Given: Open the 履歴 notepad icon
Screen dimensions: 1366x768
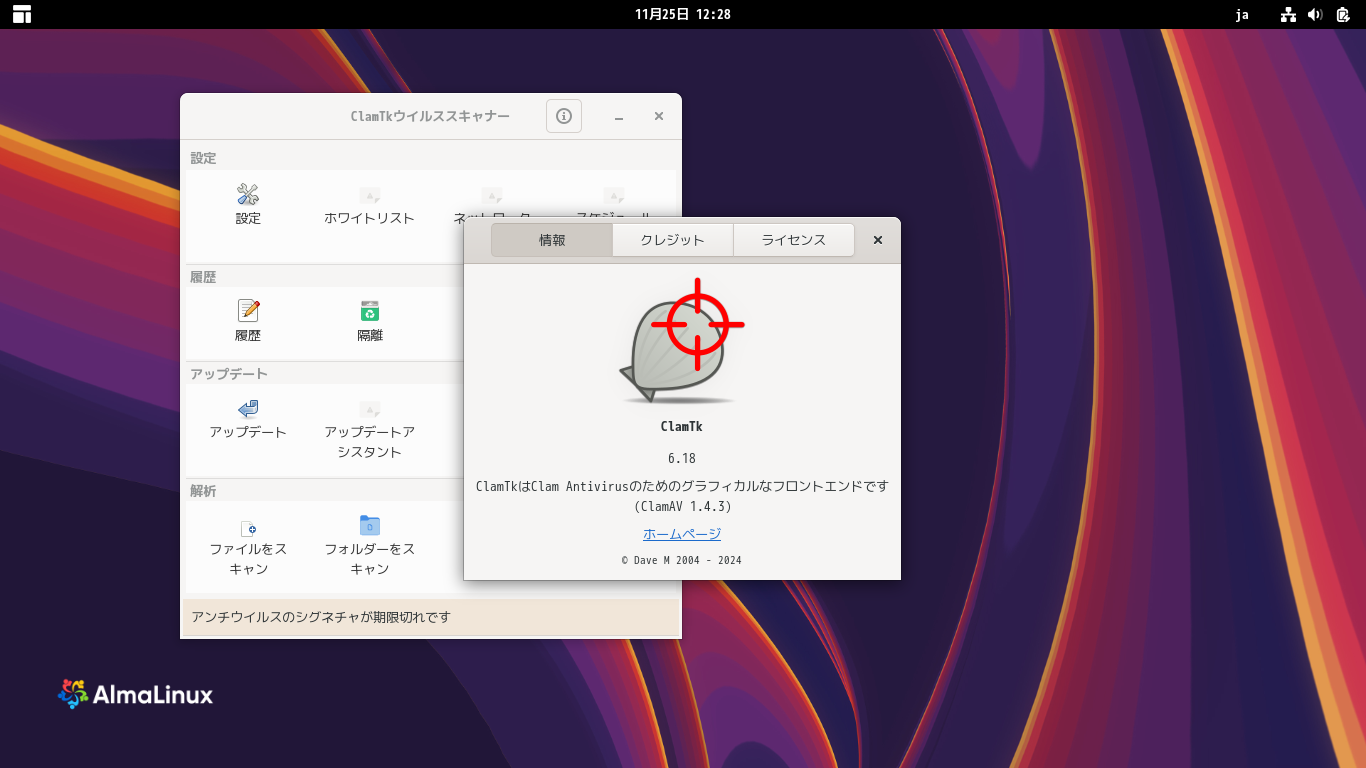Looking at the screenshot, I should point(248,311).
